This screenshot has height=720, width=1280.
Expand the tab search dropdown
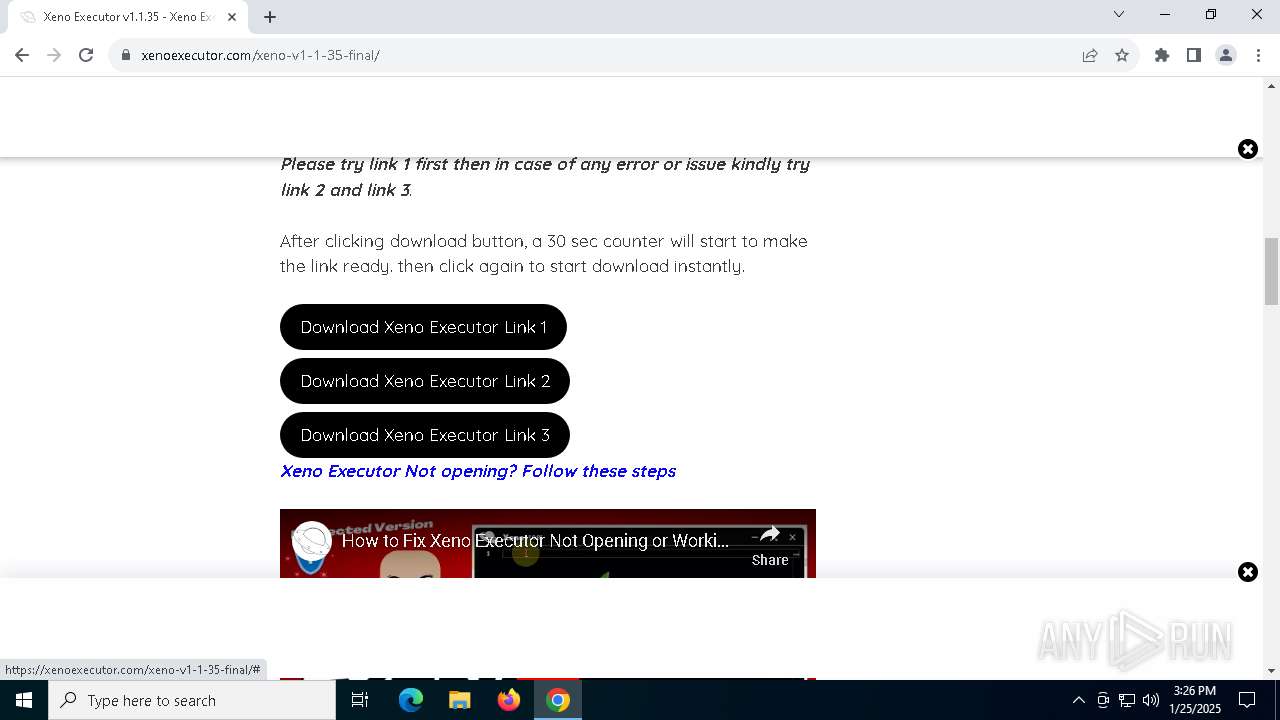1119,14
